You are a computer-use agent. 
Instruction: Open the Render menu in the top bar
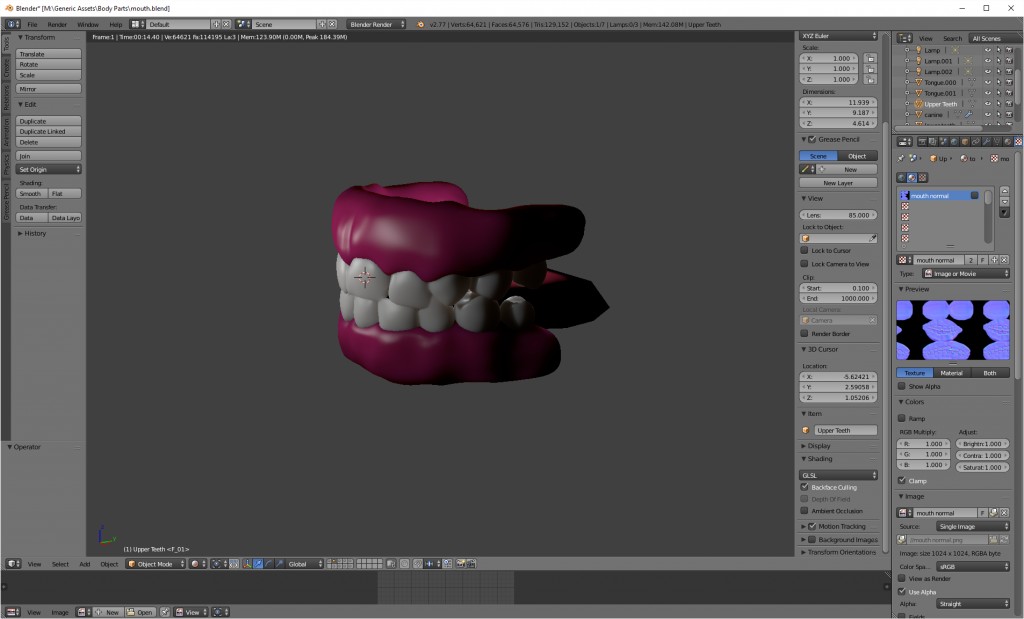[57, 23]
